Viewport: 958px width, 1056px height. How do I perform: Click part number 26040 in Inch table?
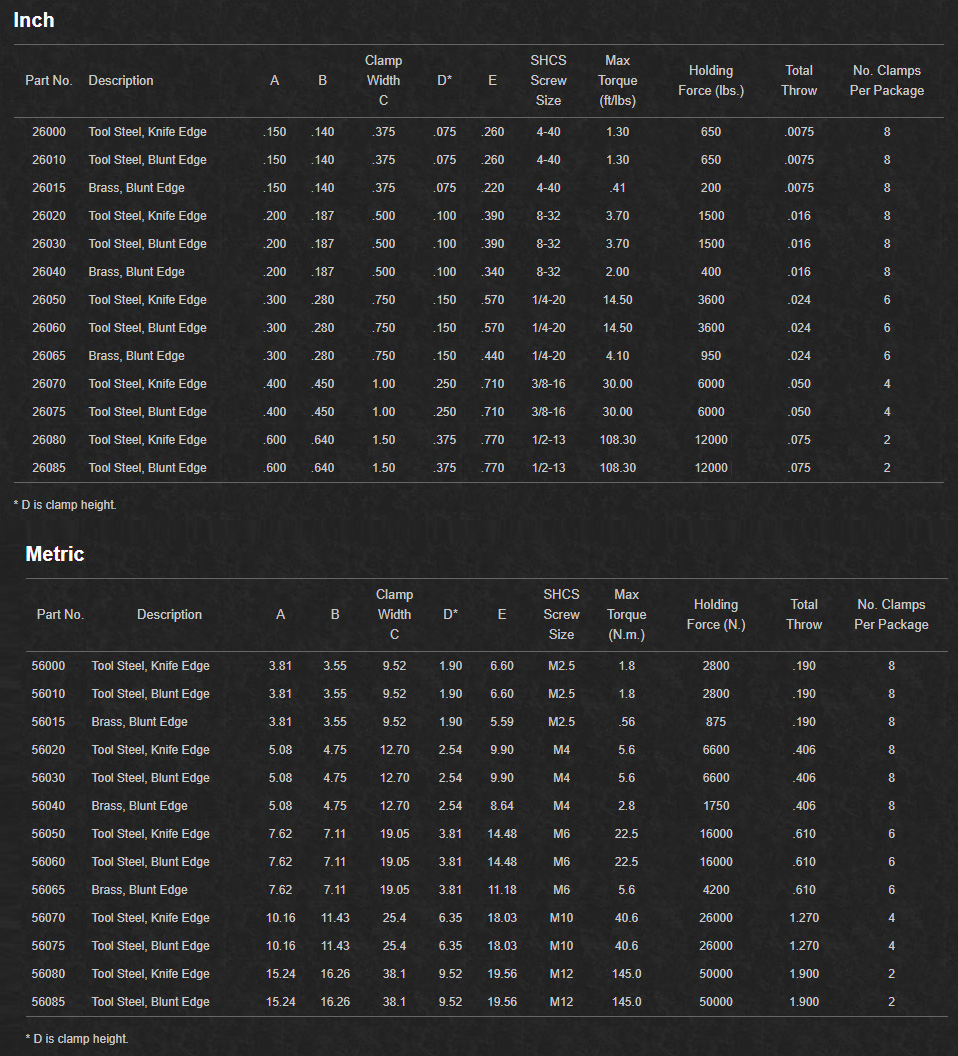coord(49,272)
